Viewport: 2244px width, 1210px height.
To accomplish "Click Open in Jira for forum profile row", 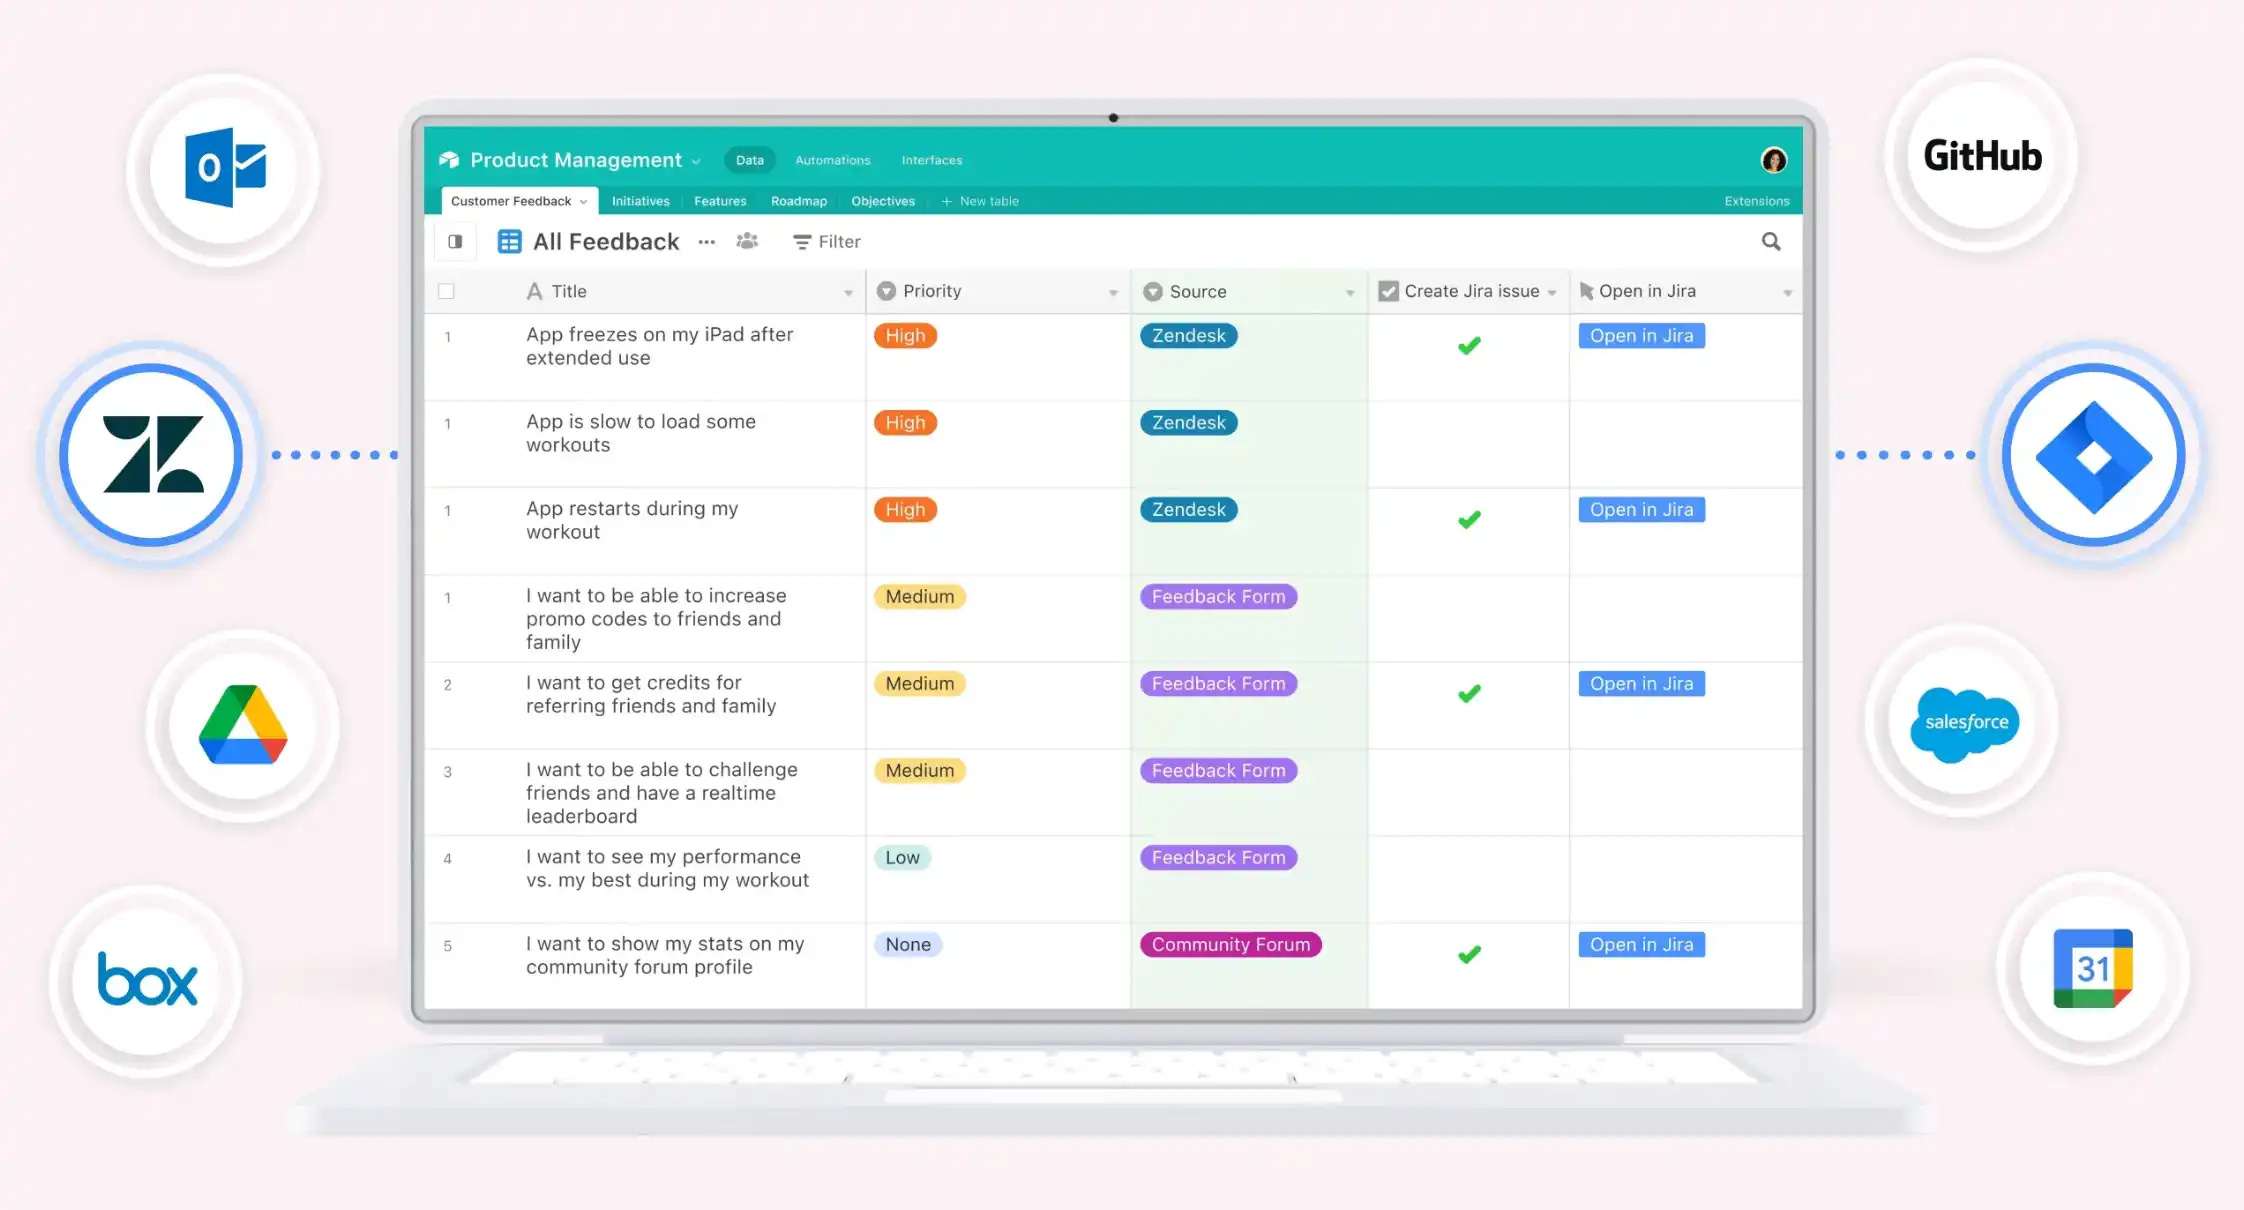I will point(1641,945).
